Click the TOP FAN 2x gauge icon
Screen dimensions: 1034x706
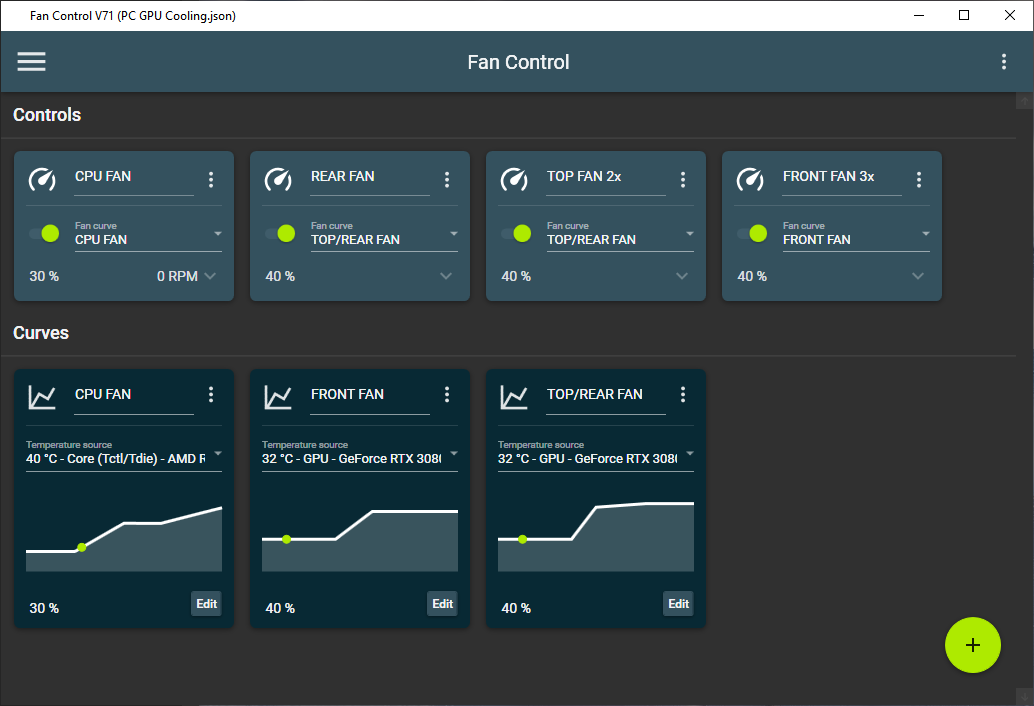coord(514,179)
